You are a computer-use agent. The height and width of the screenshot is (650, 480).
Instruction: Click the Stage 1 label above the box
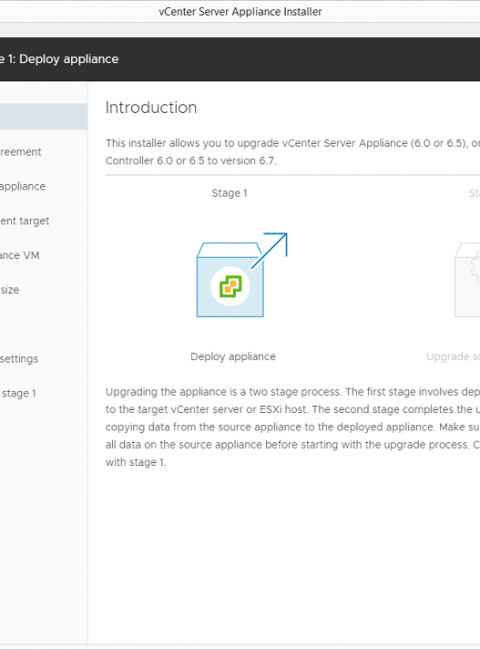click(229, 193)
